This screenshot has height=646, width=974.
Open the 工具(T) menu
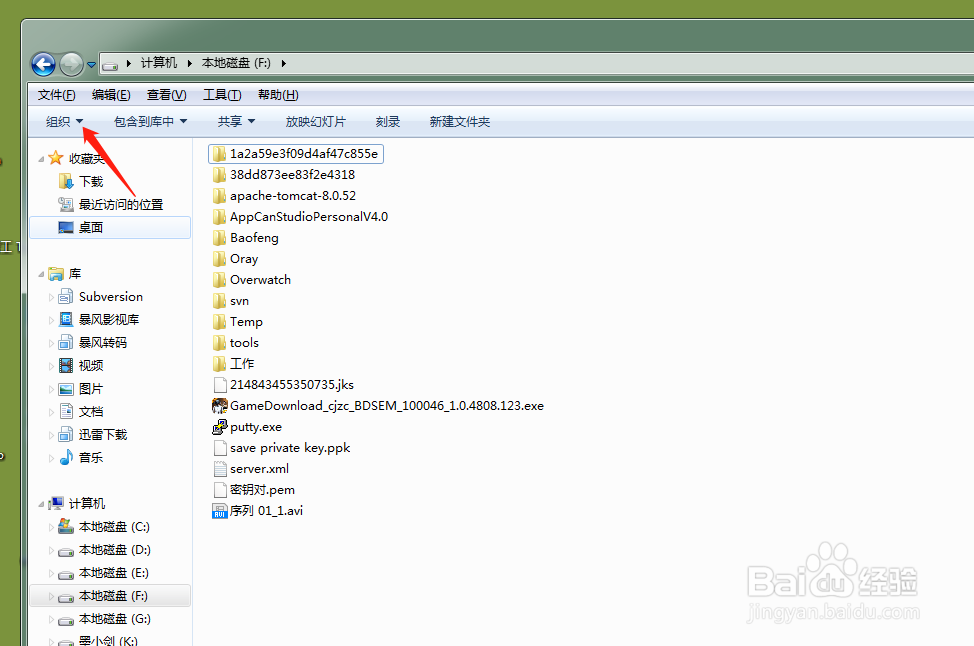tap(222, 95)
